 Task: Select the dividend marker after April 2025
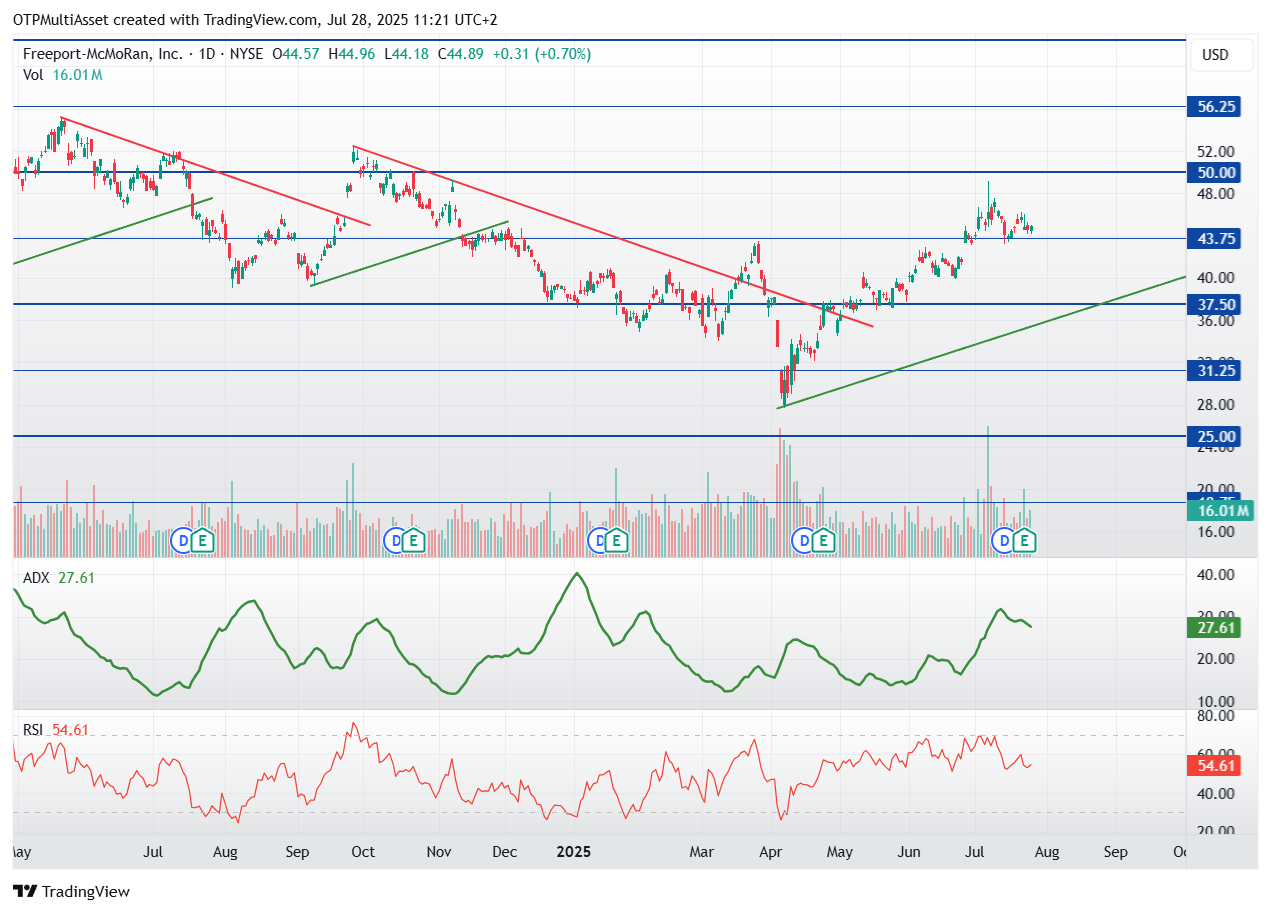click(802, 541)
